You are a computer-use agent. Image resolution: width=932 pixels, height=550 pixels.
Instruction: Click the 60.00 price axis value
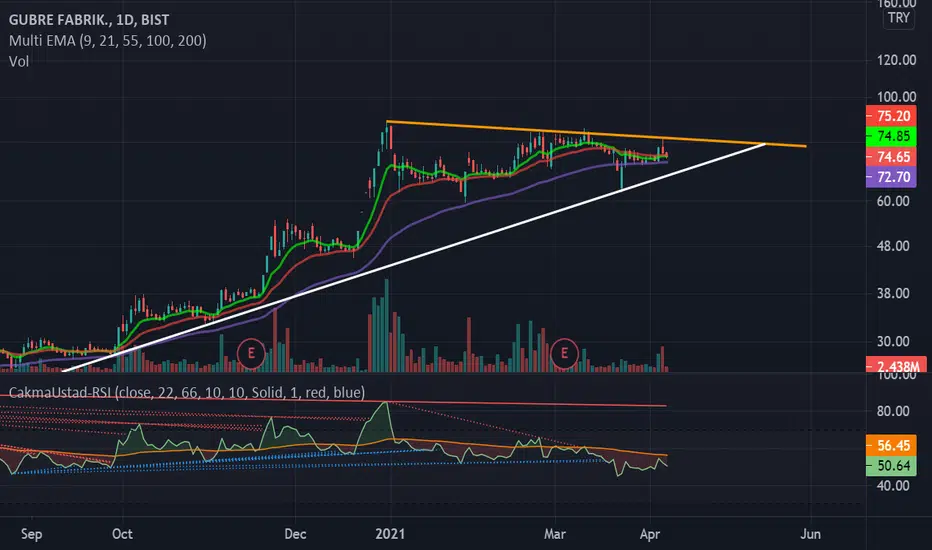point(893,201)
